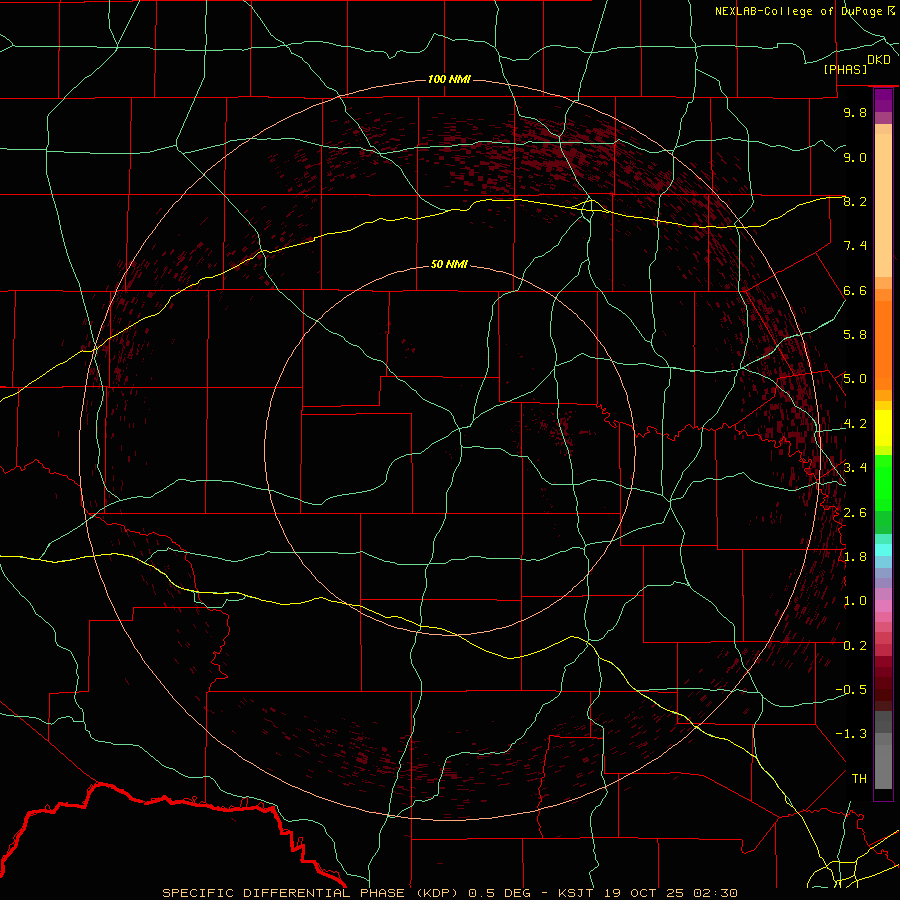The image size is (900, 900).
Task: Click the 50 NMI range ring label
Action: (x=449, y=264)
